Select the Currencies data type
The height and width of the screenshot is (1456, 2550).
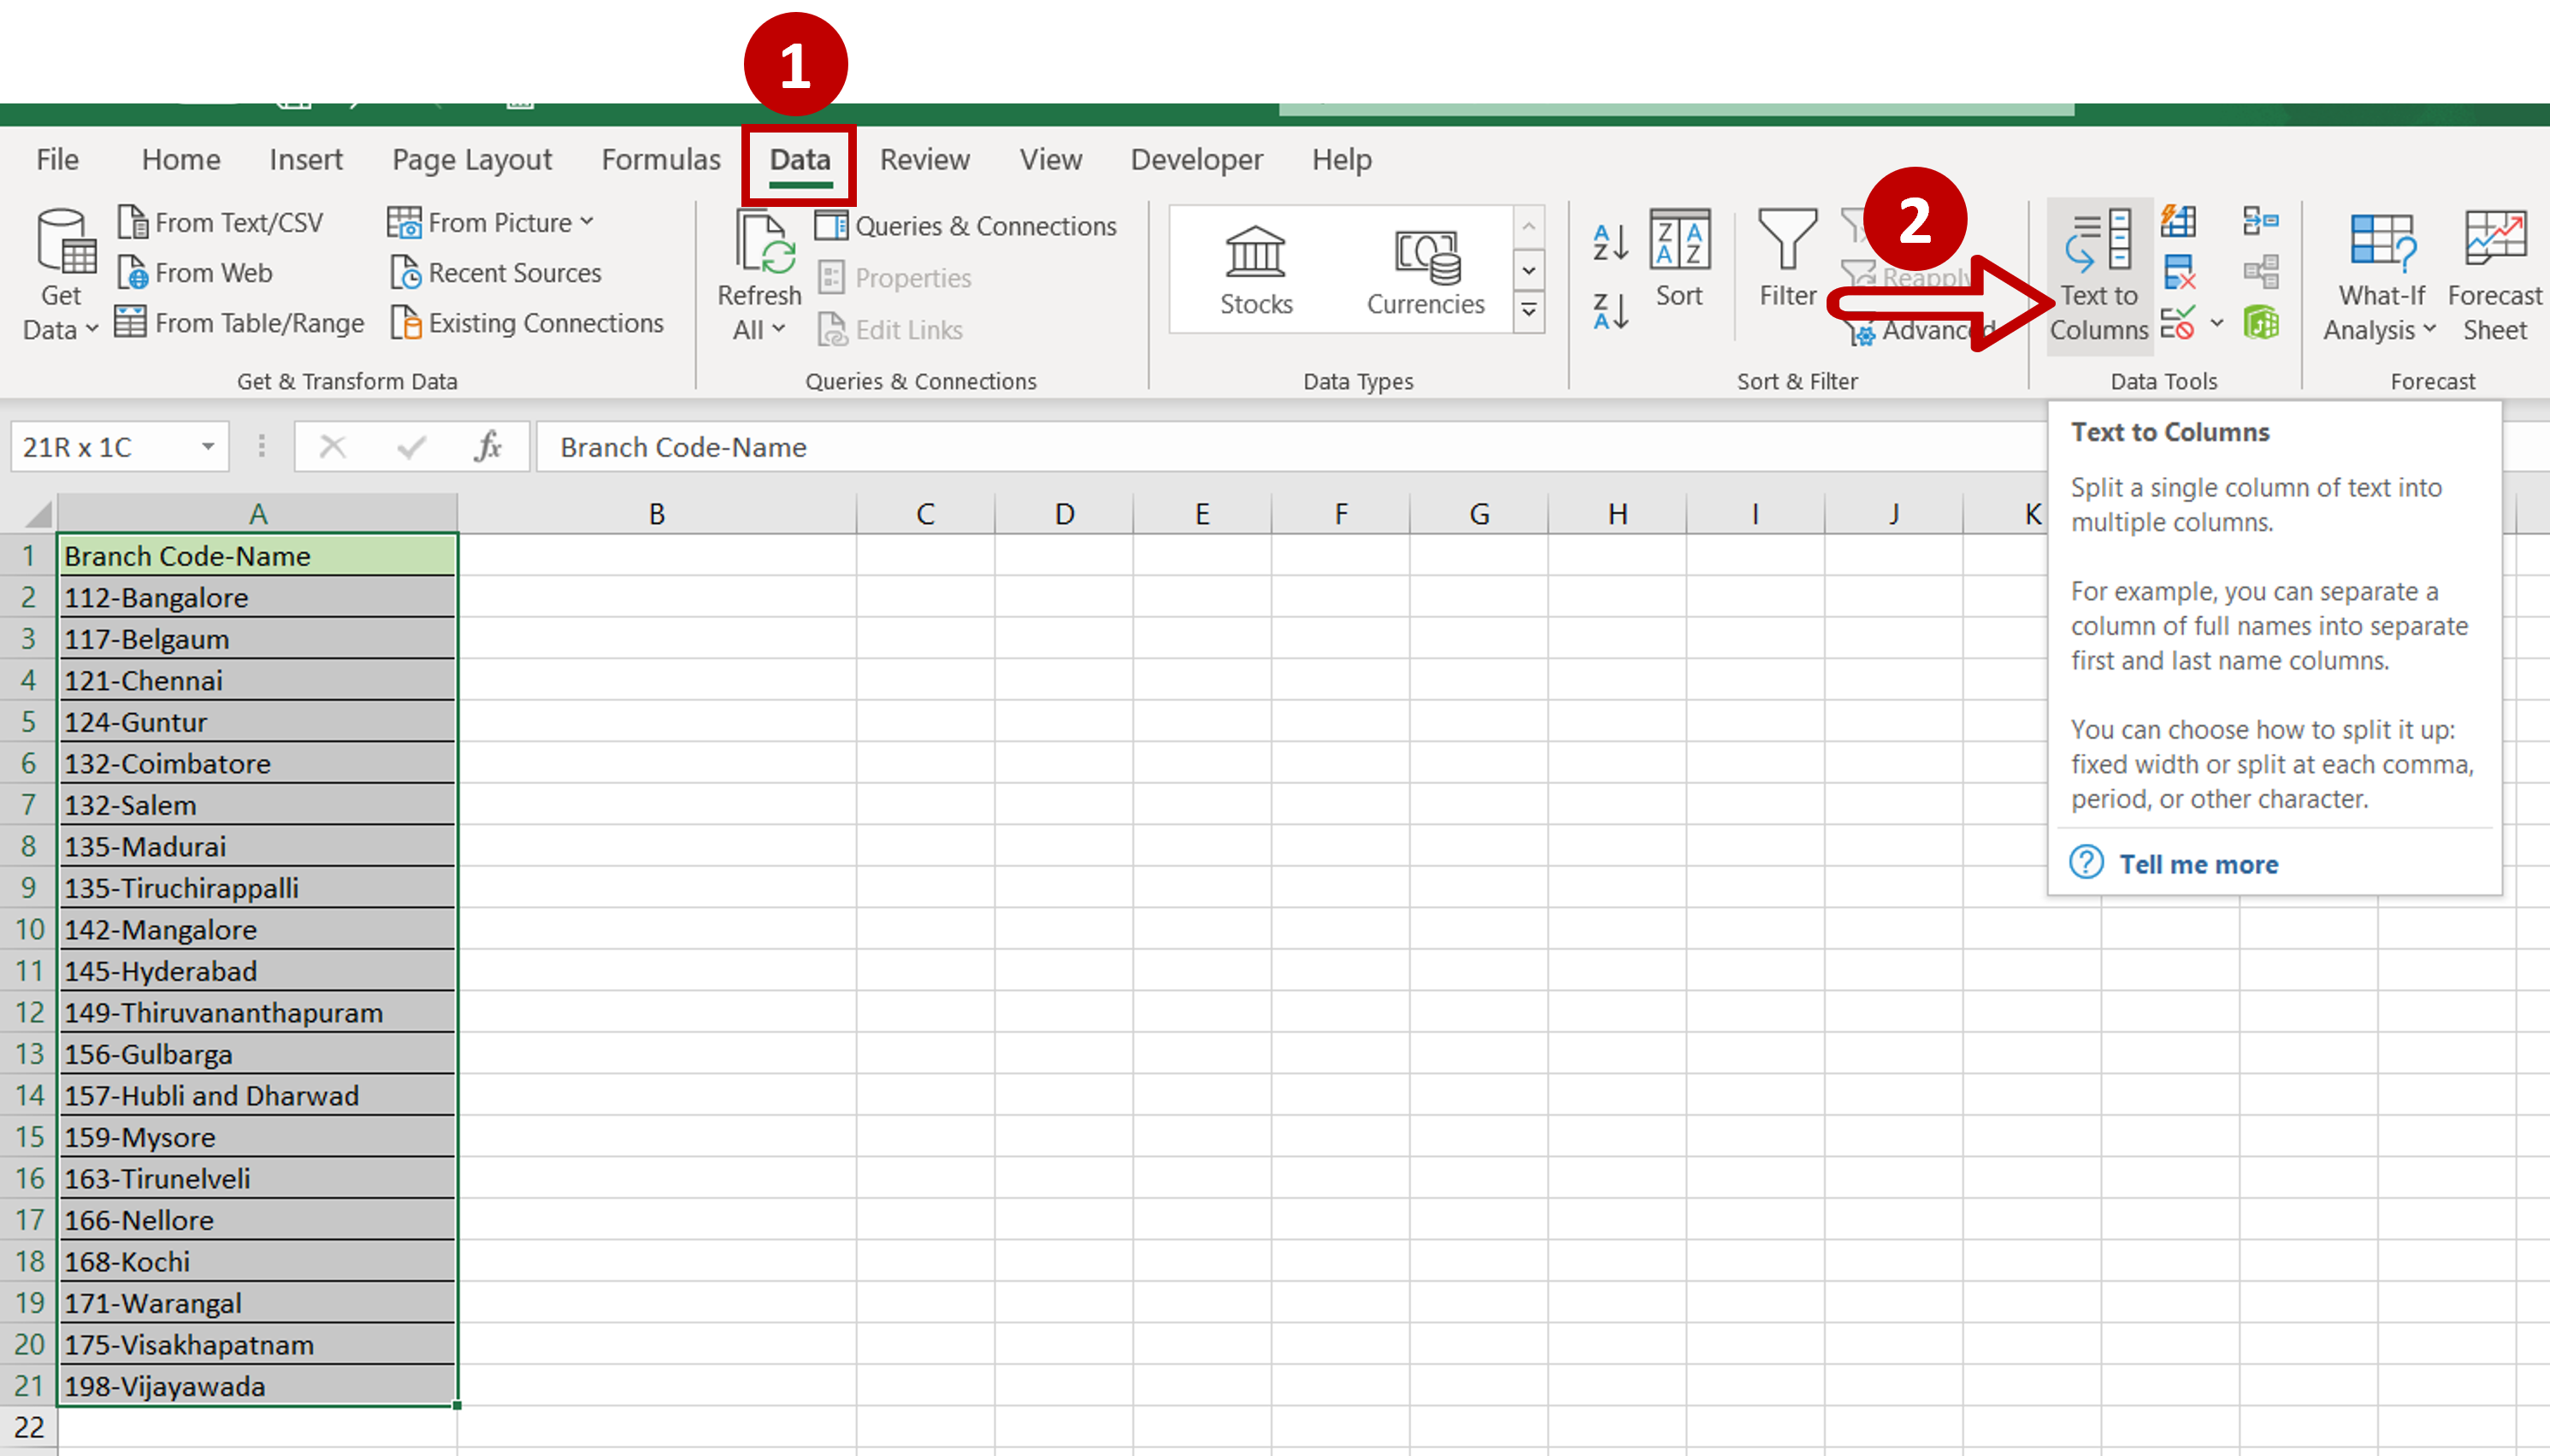[x=1425, y=270]
